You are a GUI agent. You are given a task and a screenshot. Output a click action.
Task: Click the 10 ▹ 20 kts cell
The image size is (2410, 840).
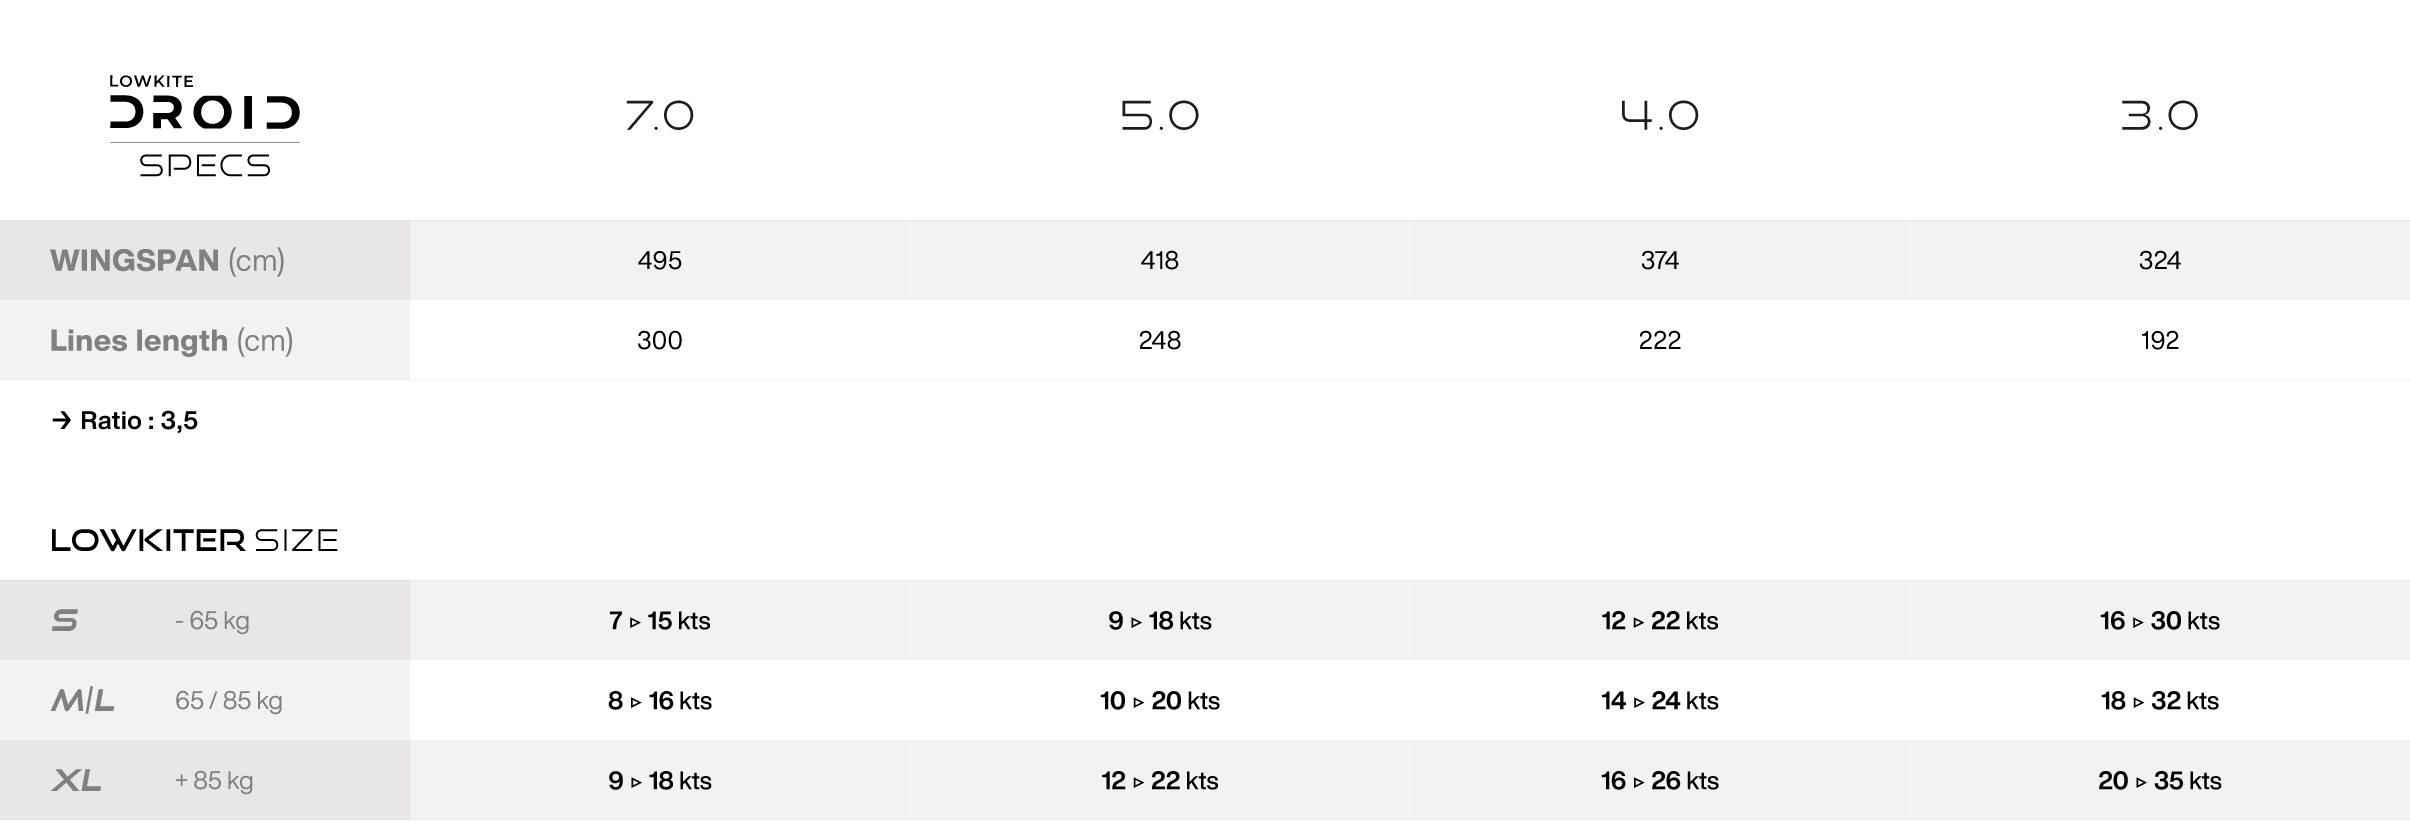(1159, 701)
